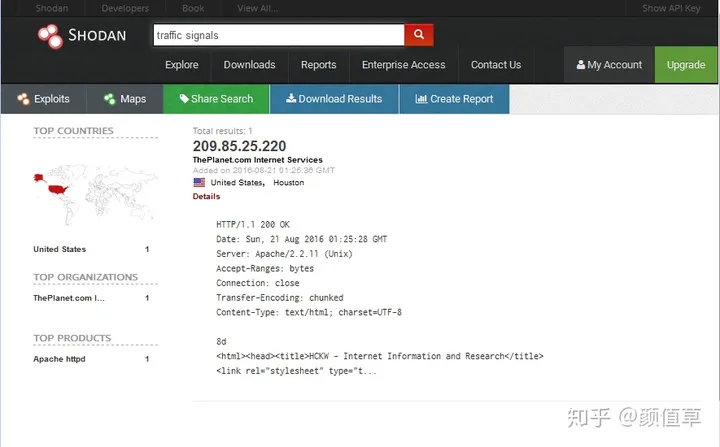Click the Server: Apache/2.2.11 (Unix) line
Viewport: 720px width, 447px height.
click(284, 254)
